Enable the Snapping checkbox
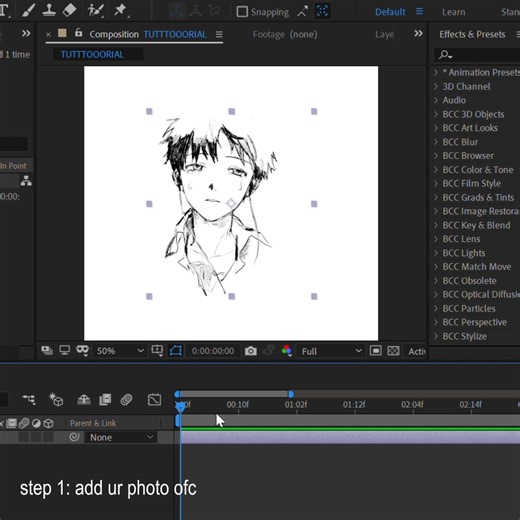 coord(242,12)
